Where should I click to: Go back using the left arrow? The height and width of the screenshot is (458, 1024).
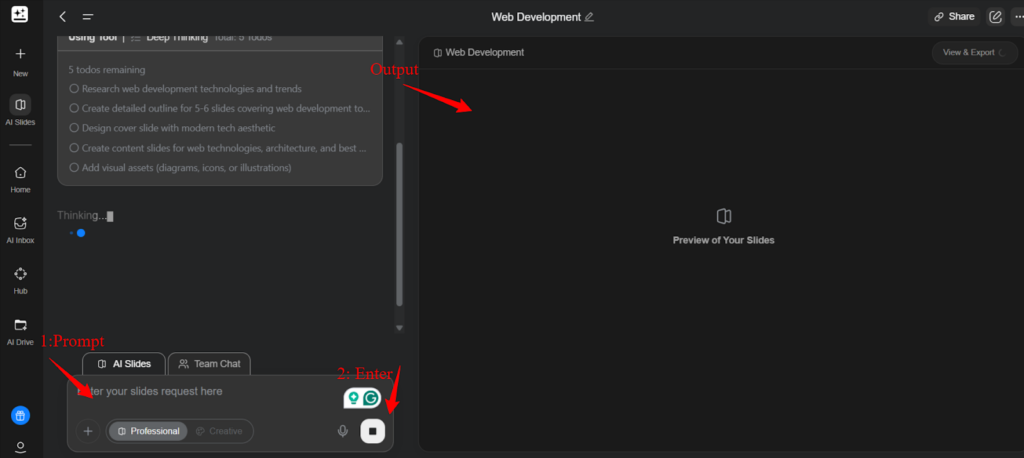63,17
